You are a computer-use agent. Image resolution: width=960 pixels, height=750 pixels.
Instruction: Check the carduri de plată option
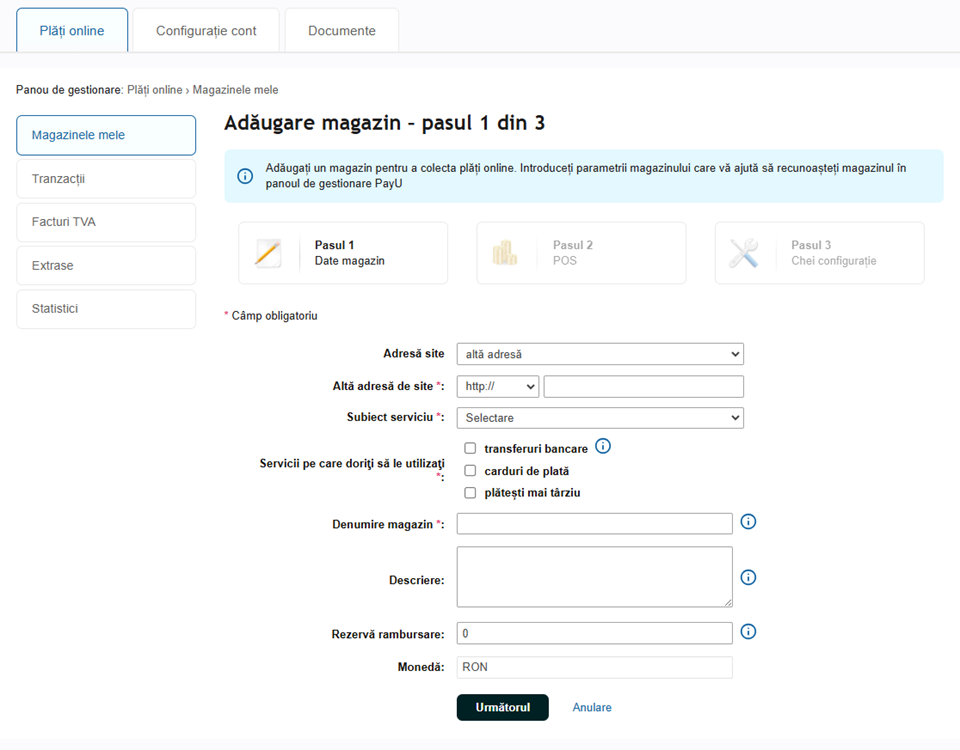(x=470, y=471)
